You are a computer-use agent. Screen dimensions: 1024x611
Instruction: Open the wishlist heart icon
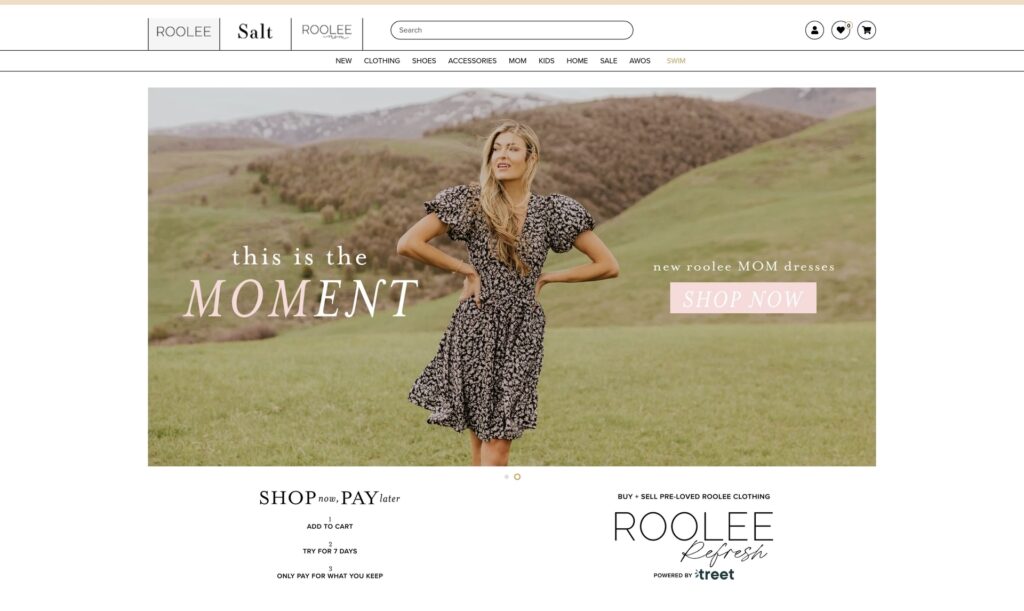coord(840,30)
